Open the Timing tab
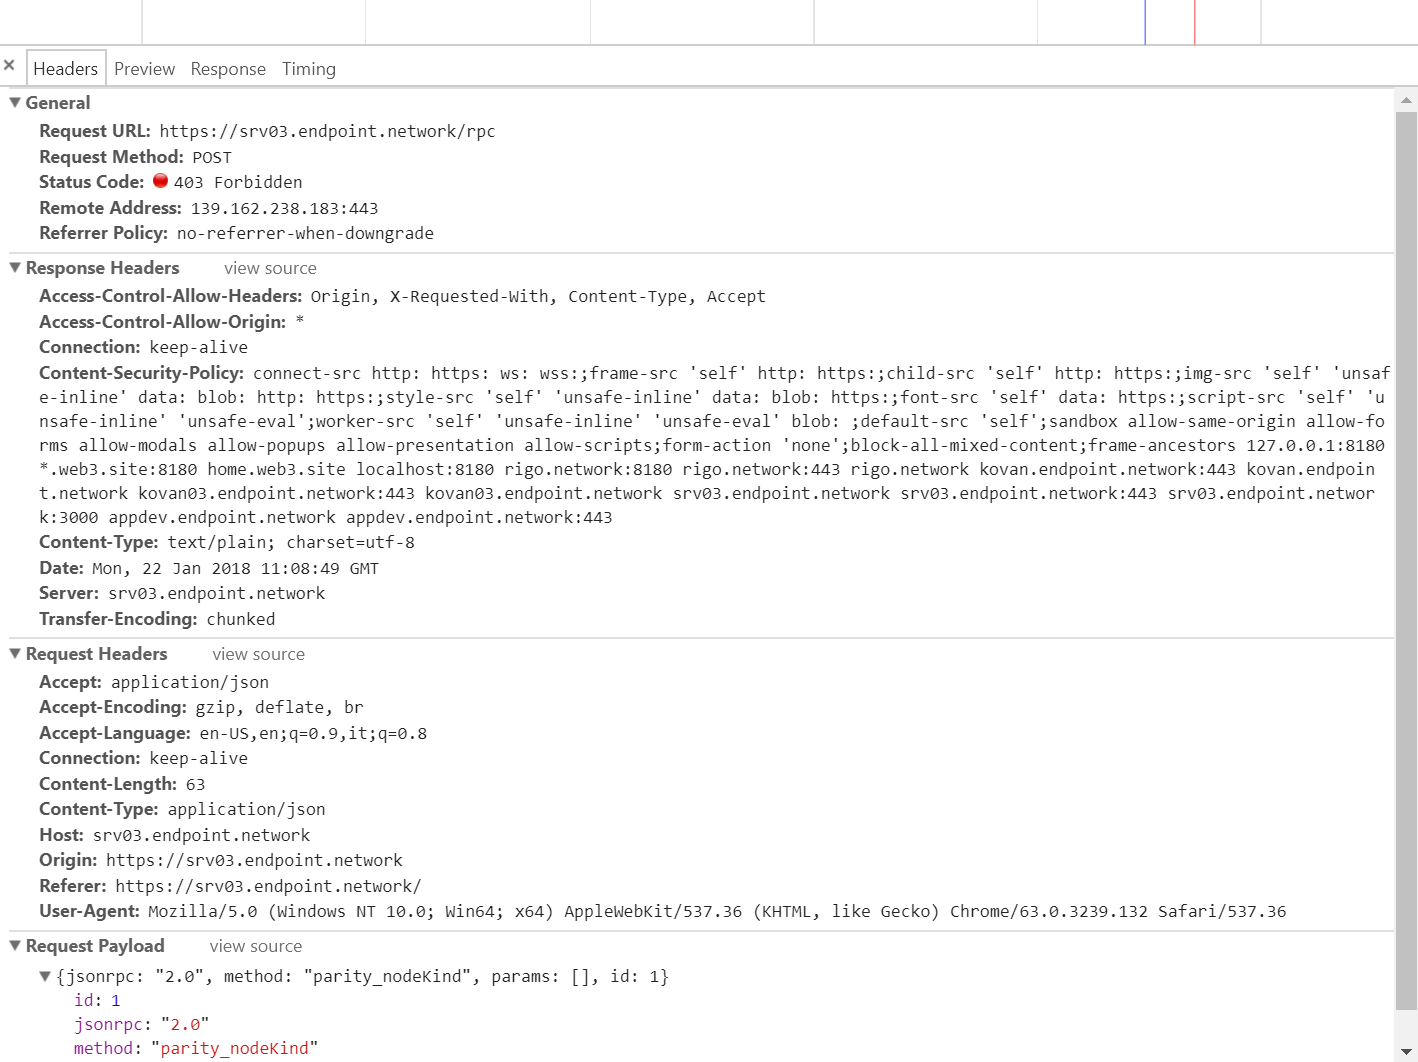Image resolution: width=1418 pixels, height=1062 pixels. coord(309,69)
